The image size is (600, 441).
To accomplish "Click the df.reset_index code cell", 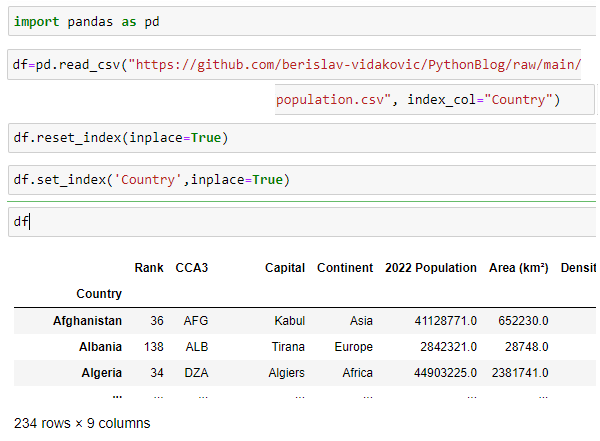I will click(300, 137).
